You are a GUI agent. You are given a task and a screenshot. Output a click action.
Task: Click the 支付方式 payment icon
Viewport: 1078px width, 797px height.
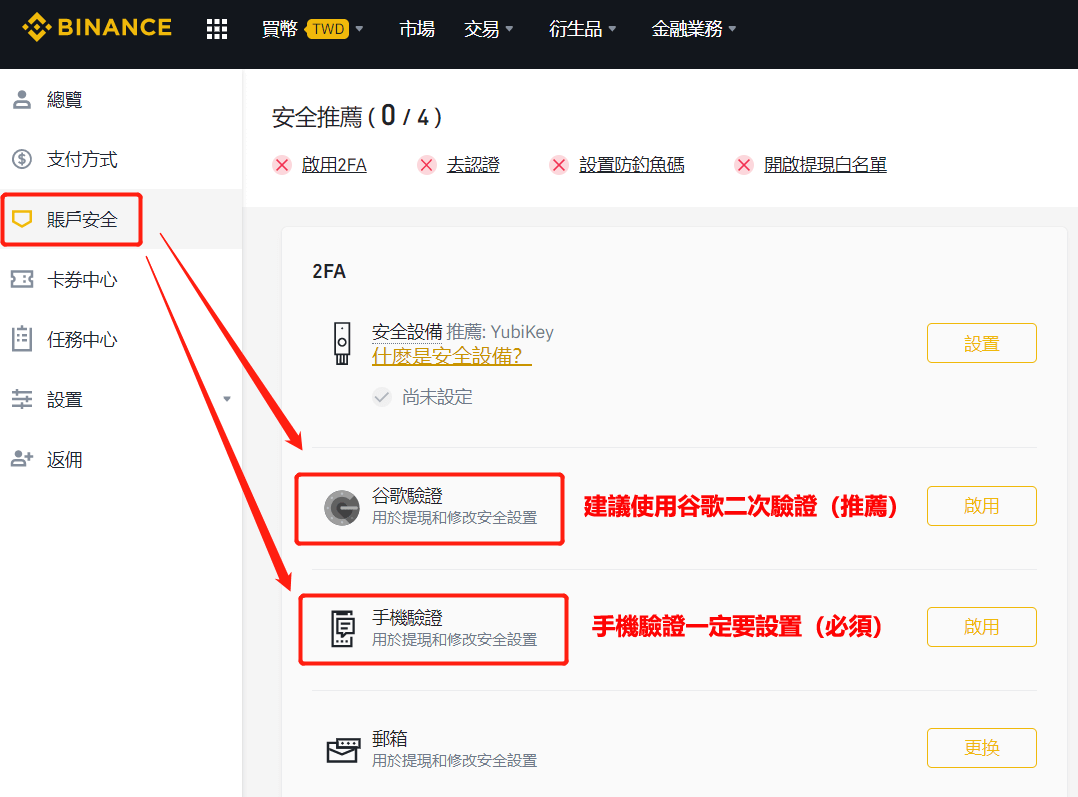(x=22, y=158)
